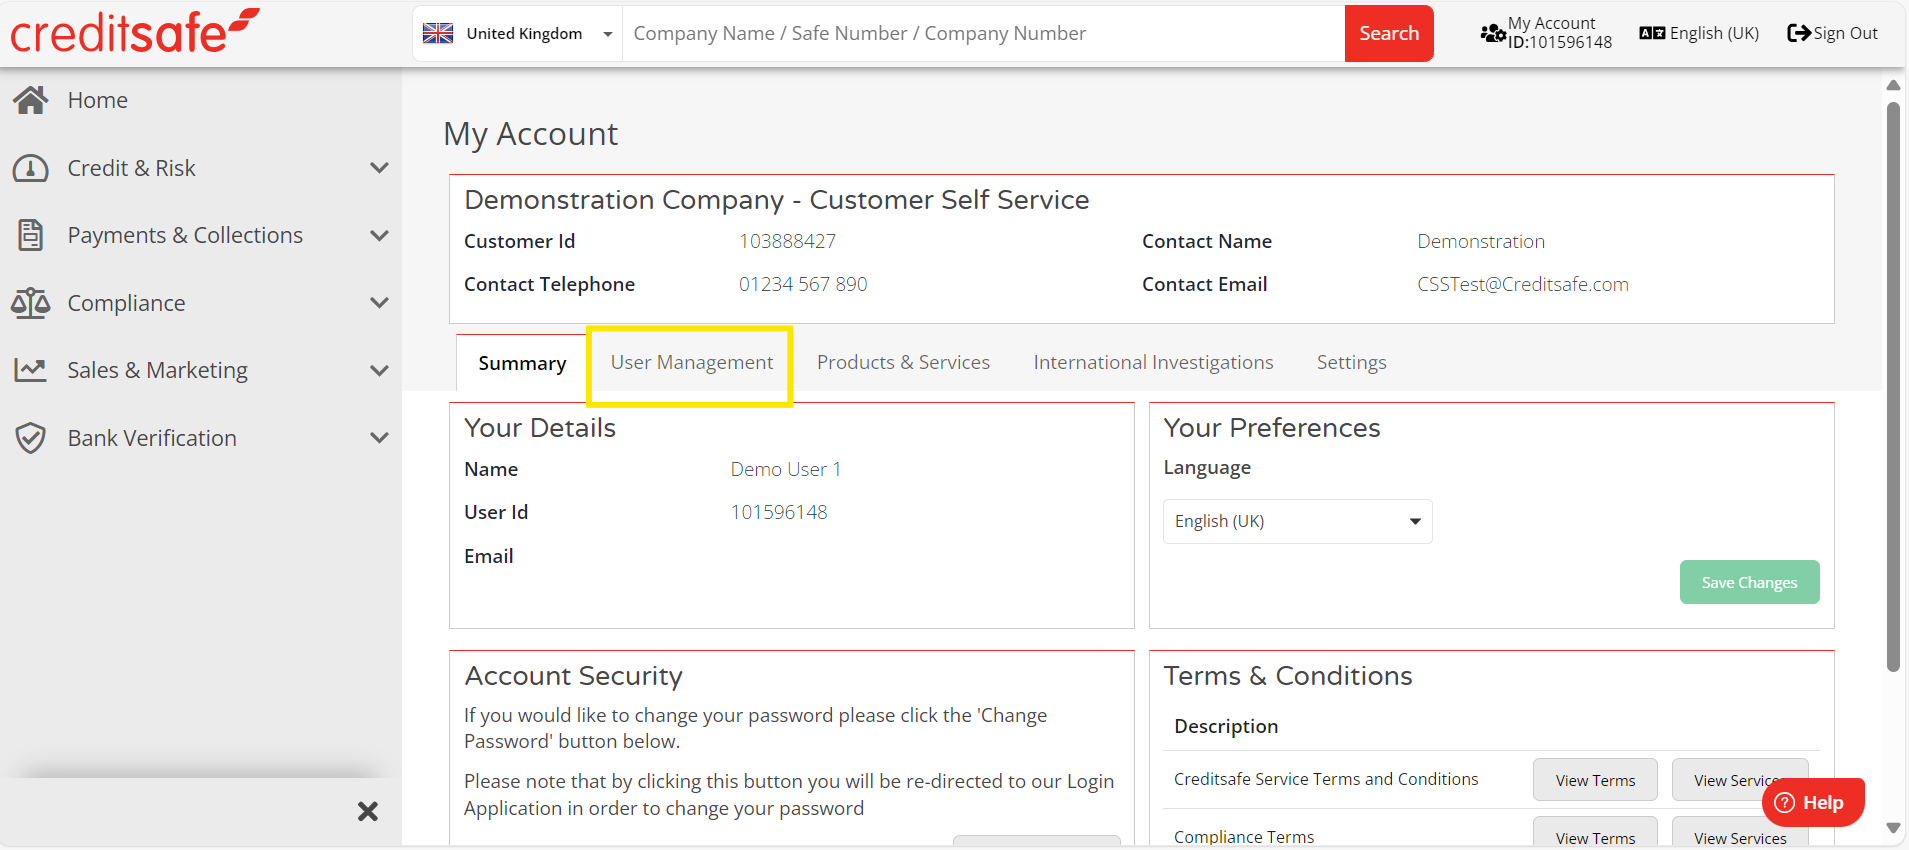
Task: Click the scrollbar down arrow
Action: point(1892,828)
